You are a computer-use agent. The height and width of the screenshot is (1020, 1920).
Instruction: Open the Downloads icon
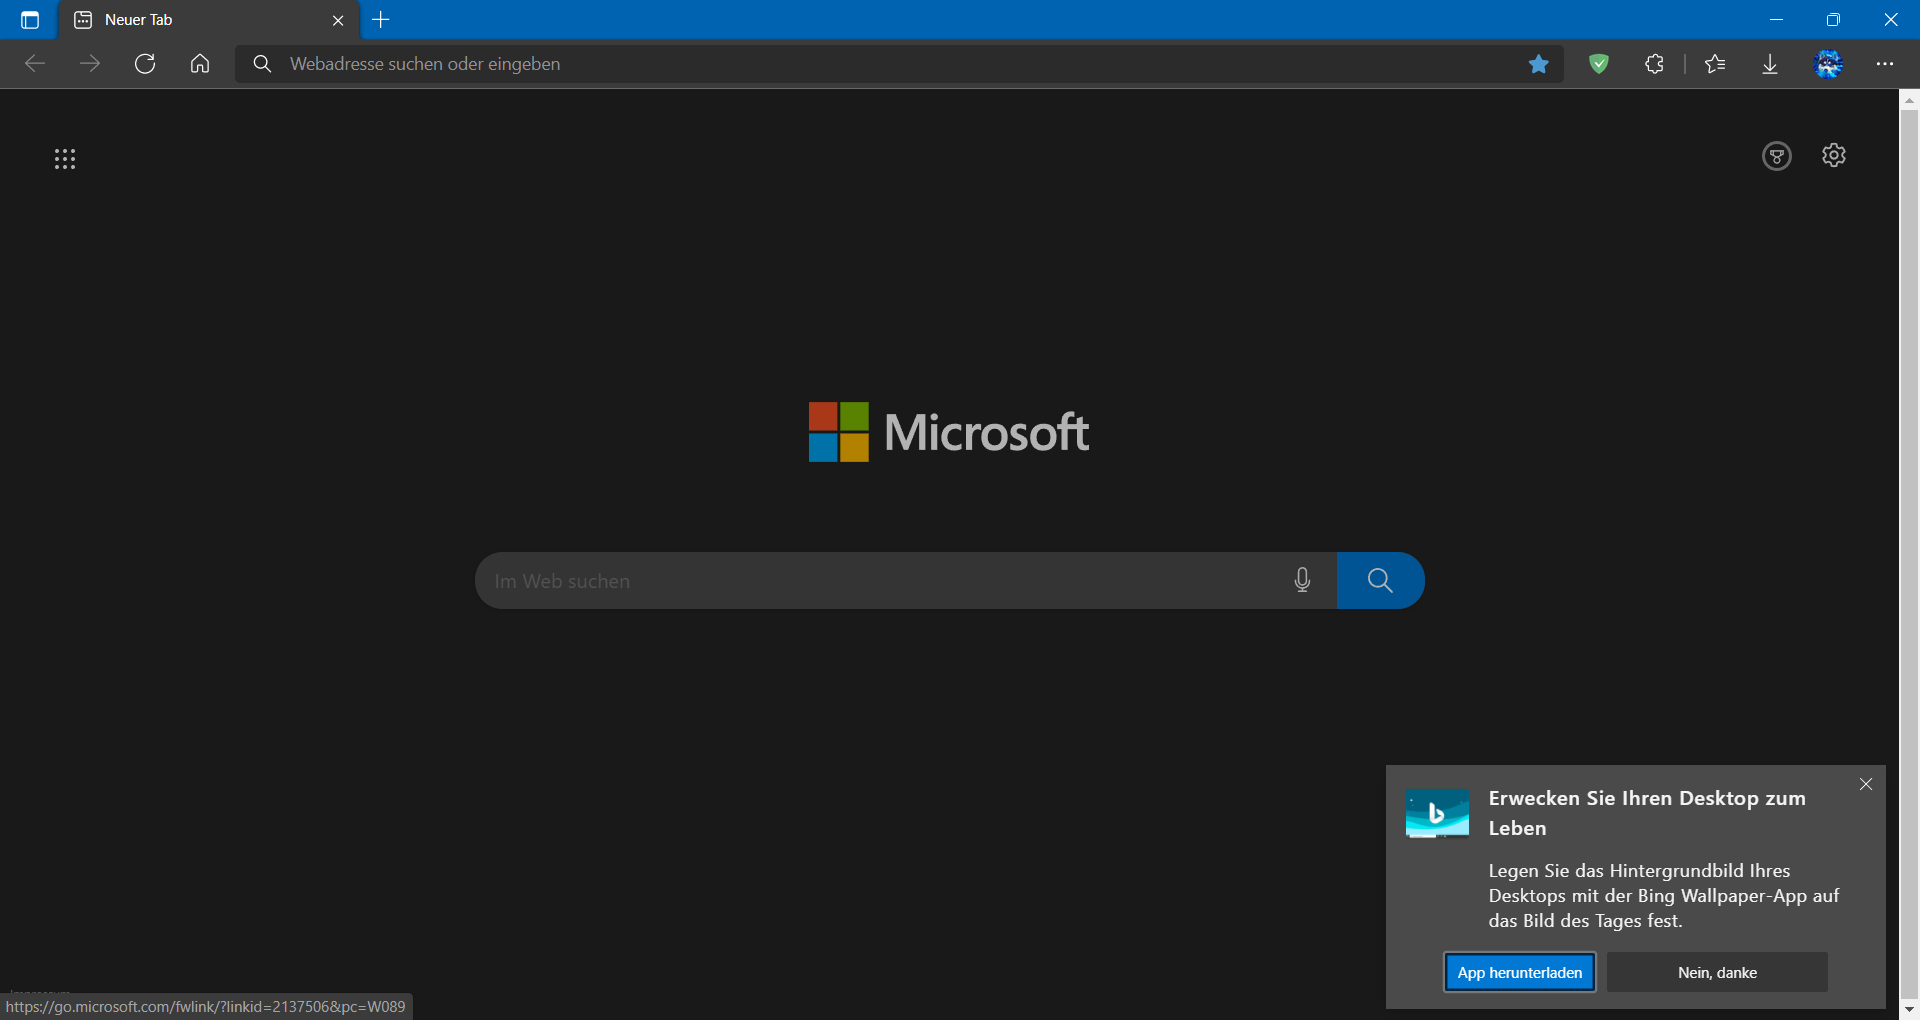click(x=1770, y=64)
